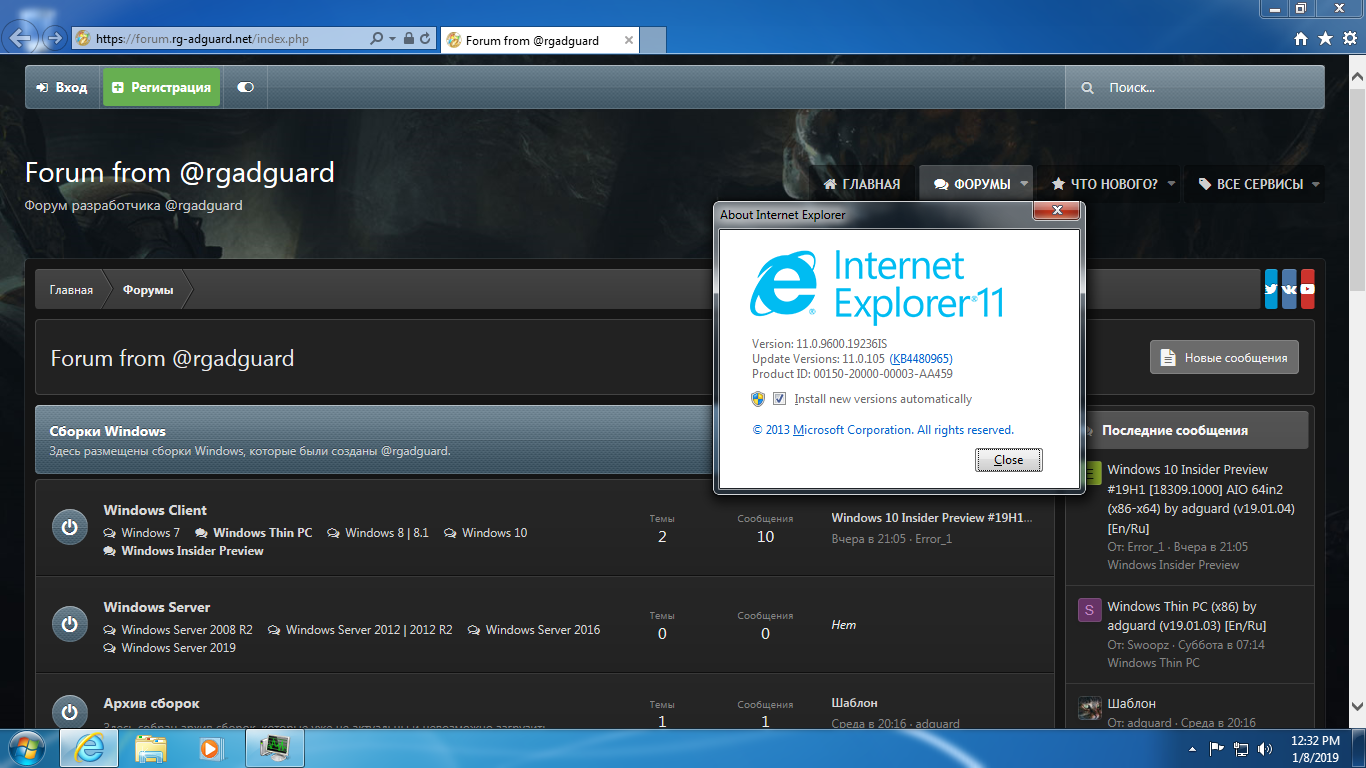This screenshot has height=768, width=1366.
Task: Open Windows Explorer from the taskbar
Action: 151,748
